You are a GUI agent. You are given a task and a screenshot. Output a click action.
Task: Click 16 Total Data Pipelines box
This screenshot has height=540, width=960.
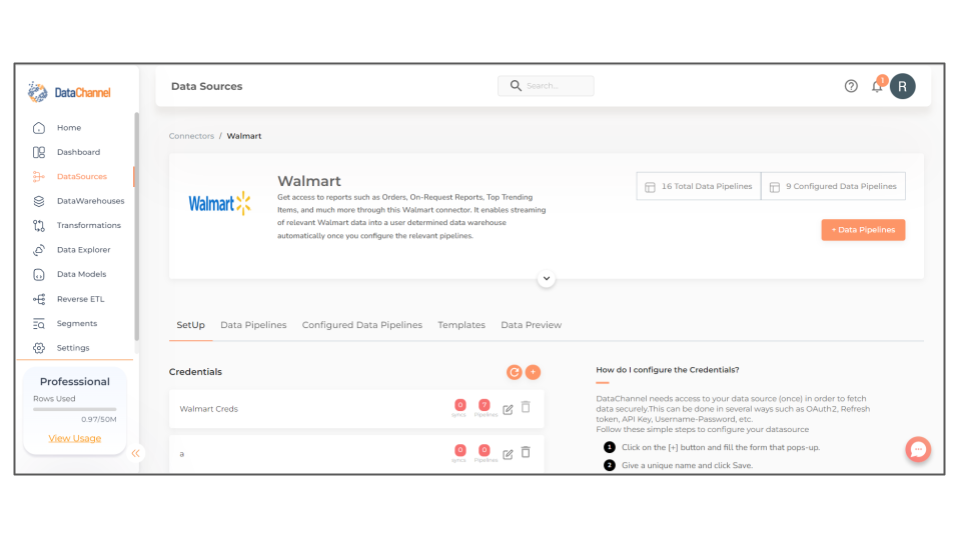coord(699,186)
